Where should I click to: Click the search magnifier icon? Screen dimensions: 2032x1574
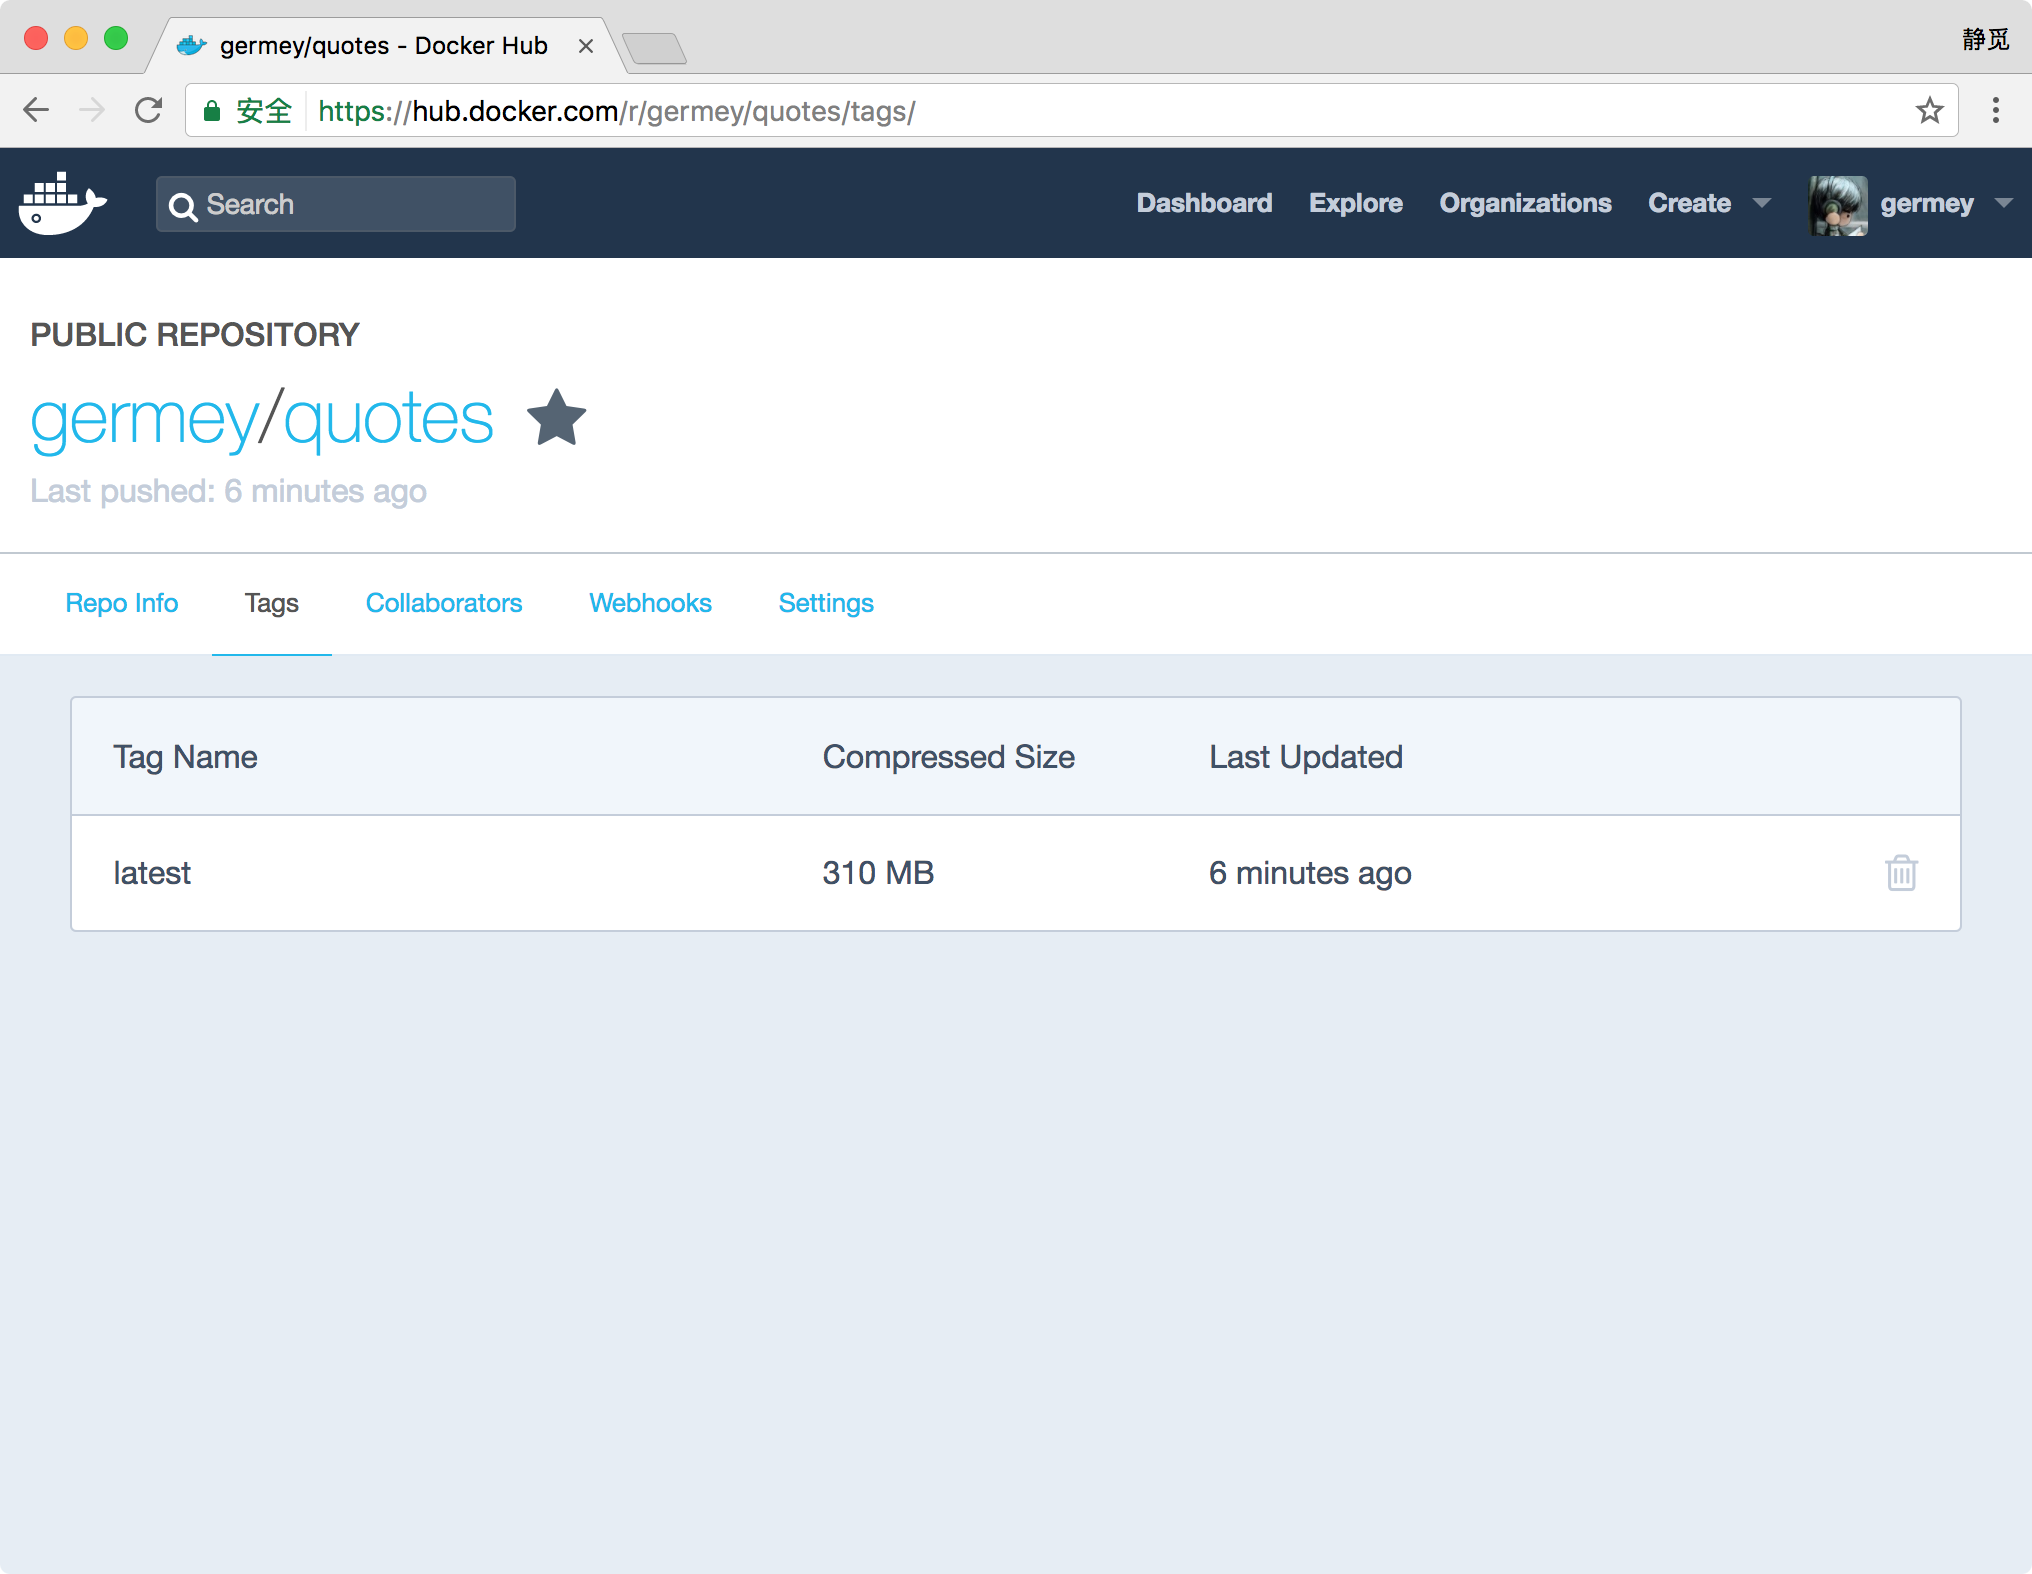[183, 206]
